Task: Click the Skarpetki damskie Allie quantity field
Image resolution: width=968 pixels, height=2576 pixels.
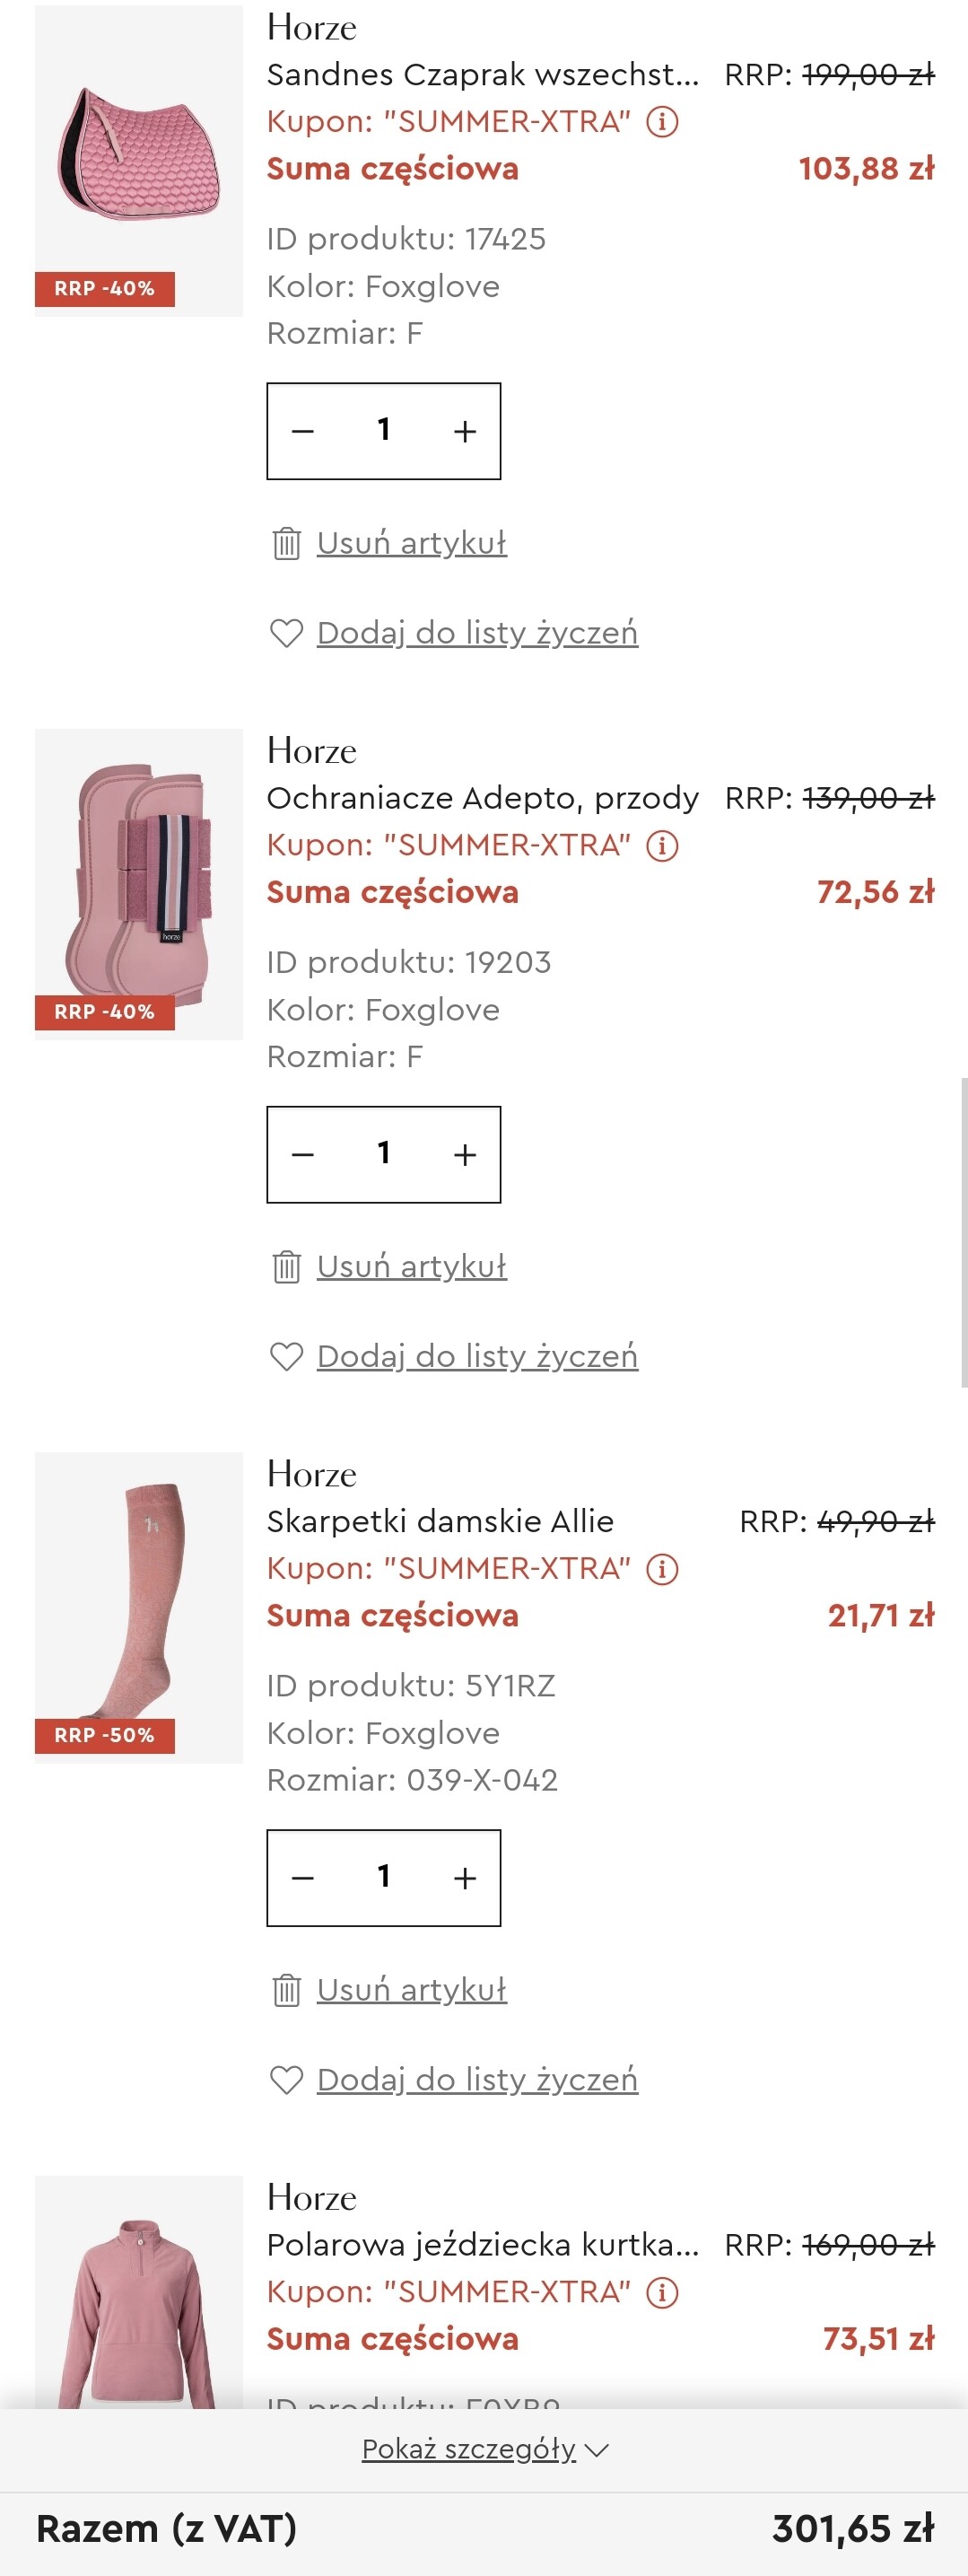Action: (383, 1877)
